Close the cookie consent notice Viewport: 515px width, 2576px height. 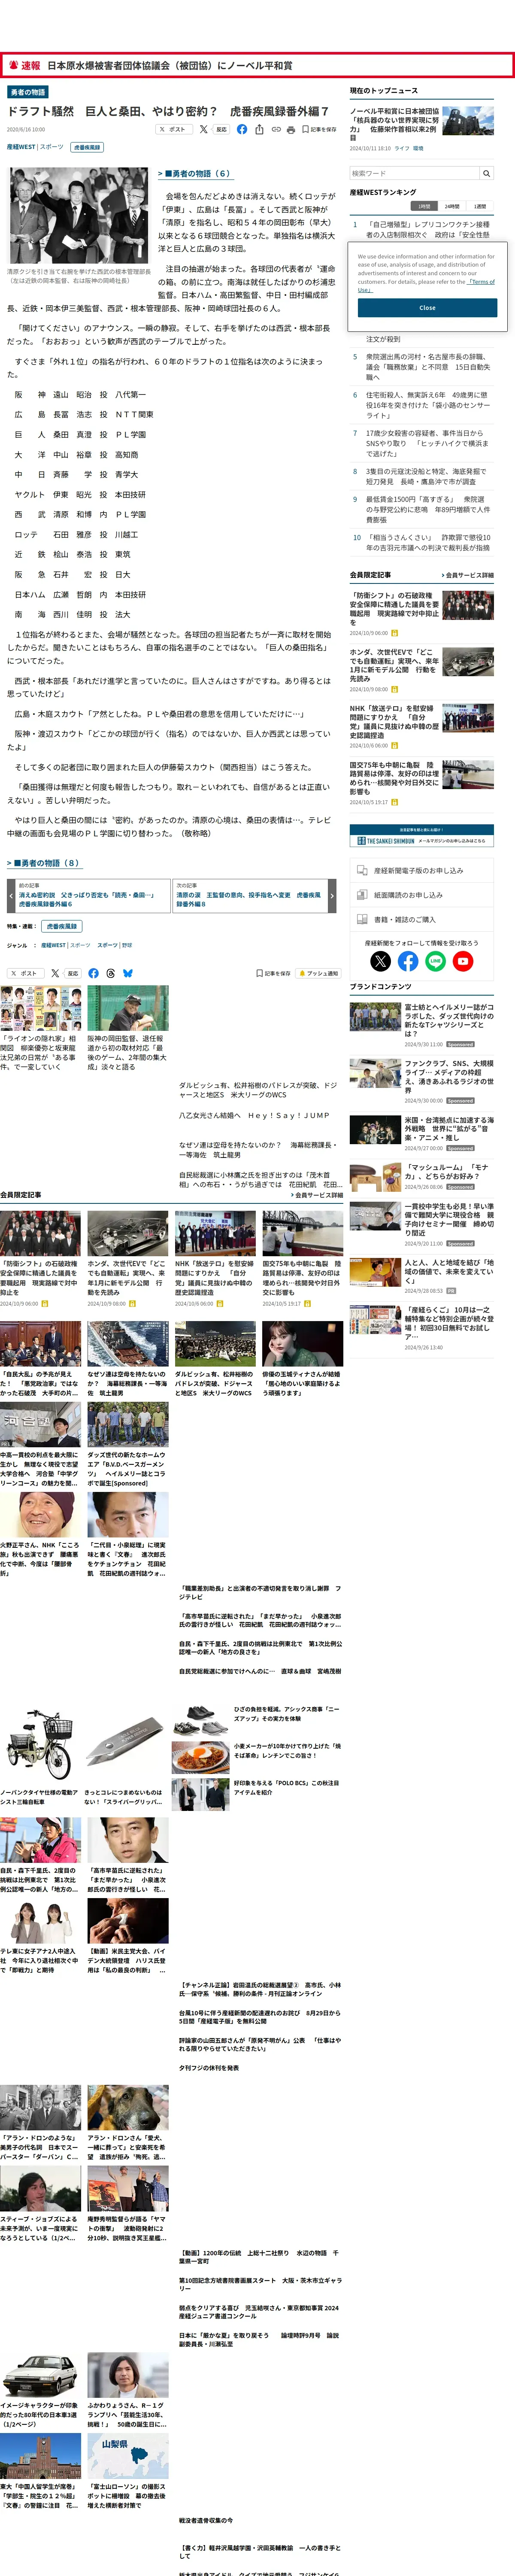[427, 308]
